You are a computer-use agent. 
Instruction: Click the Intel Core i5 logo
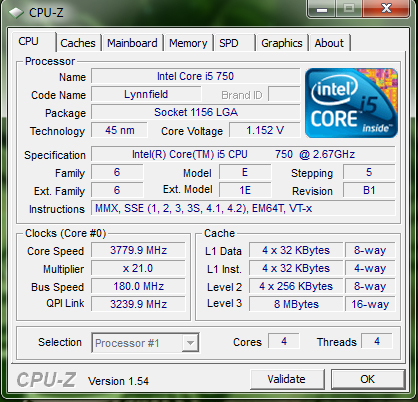[351, 103]
